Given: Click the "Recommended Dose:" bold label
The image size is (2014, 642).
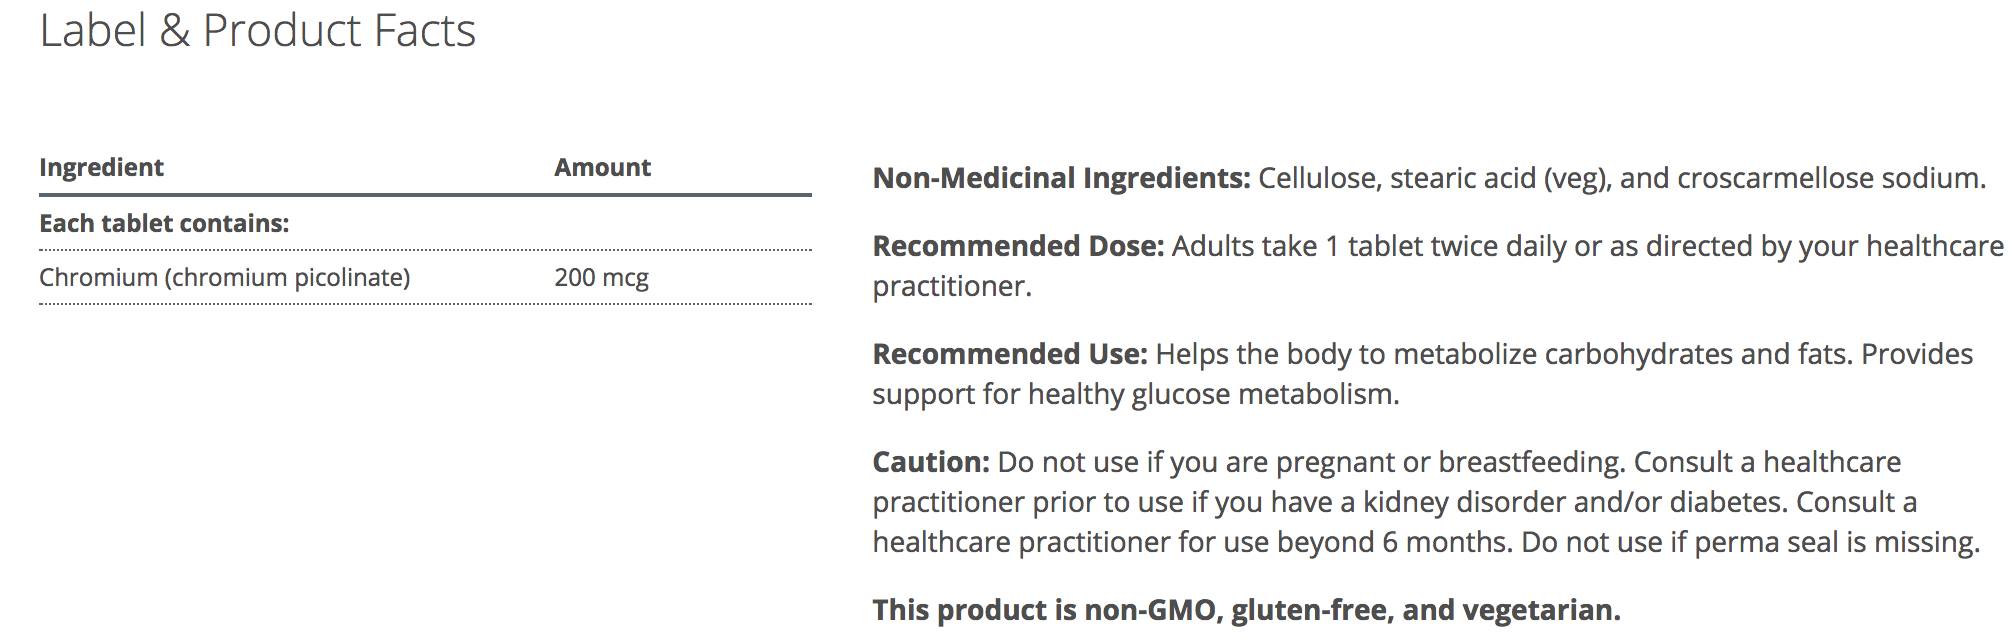Looking at the screenshot, I should point(1018,246).
